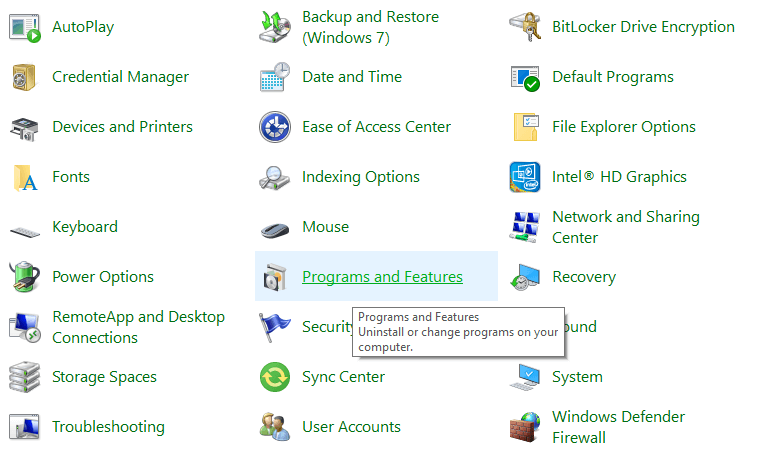Open RemoteApp and Desktop Connections
The width and height of the screenshot is (767, 461).
138,327
